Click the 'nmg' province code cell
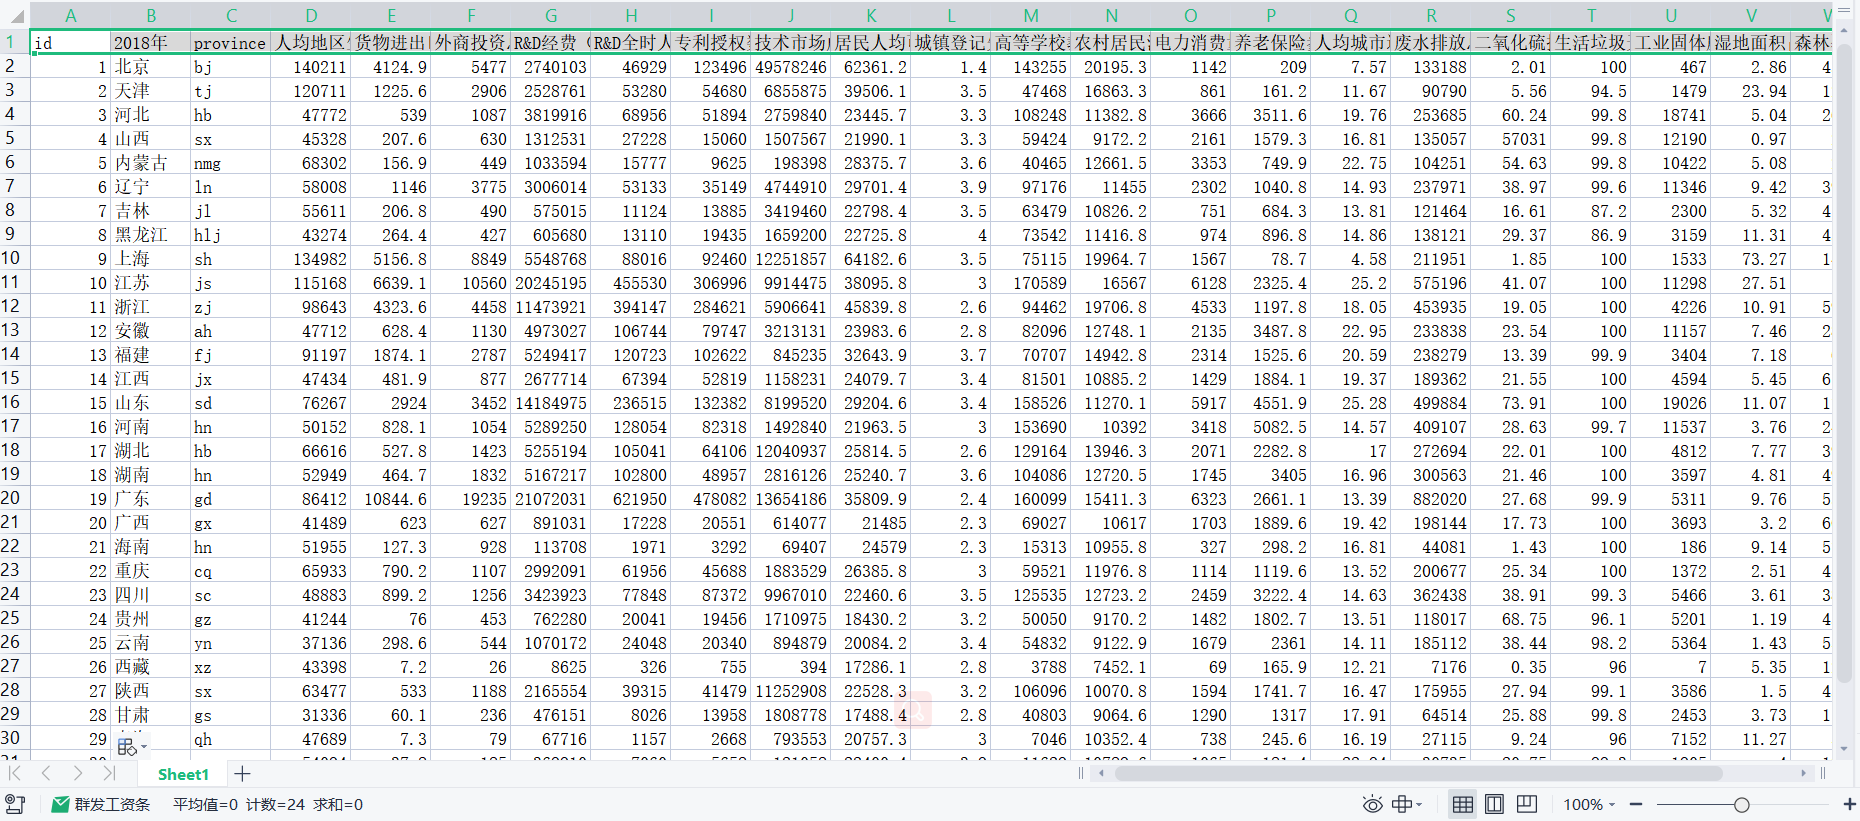 pos(231,163)
